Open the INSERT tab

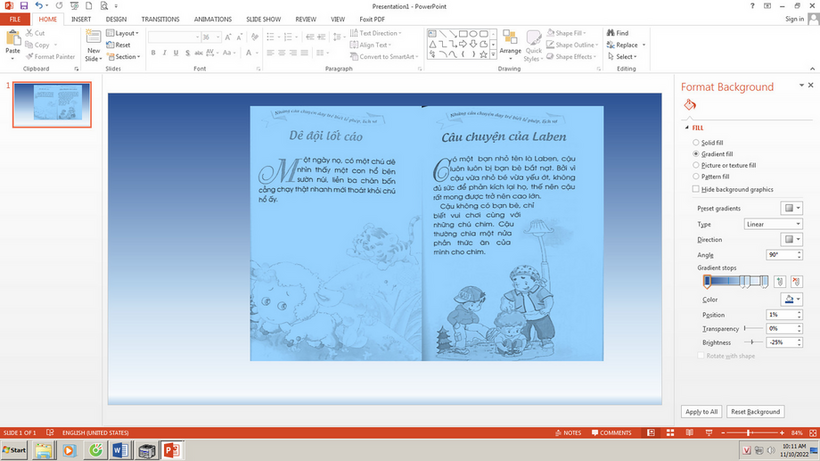tap(81, 19)
